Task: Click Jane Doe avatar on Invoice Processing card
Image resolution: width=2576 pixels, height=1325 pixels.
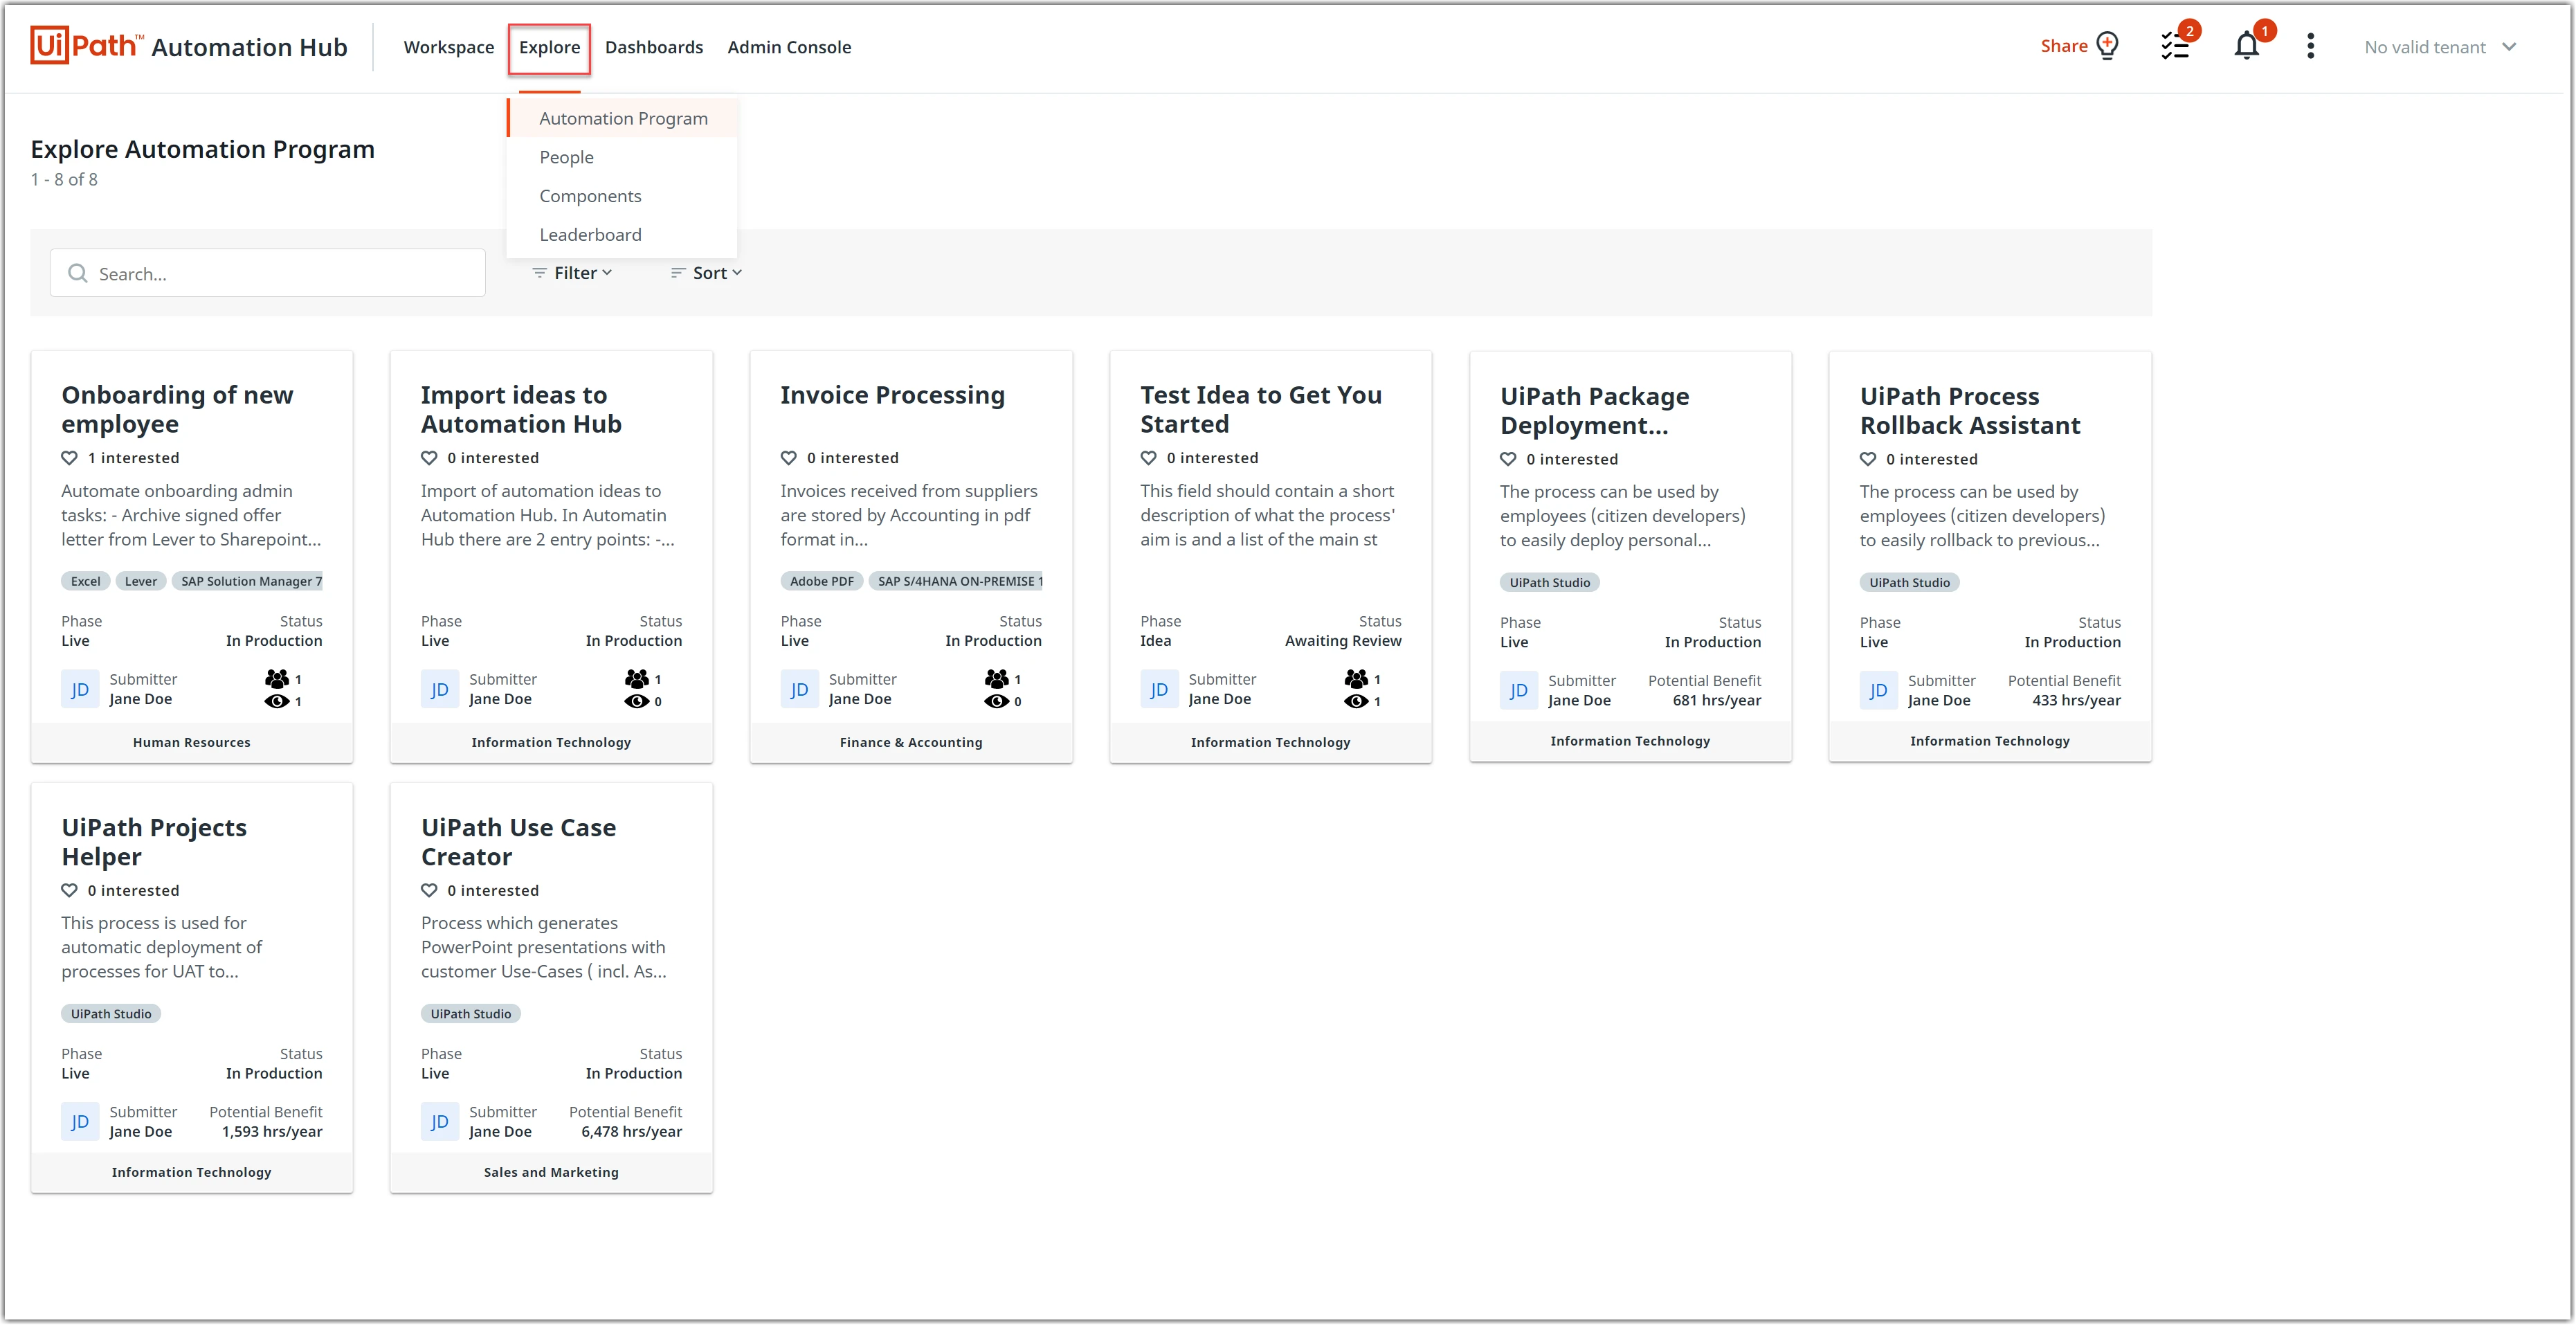Action: point(799,689)
